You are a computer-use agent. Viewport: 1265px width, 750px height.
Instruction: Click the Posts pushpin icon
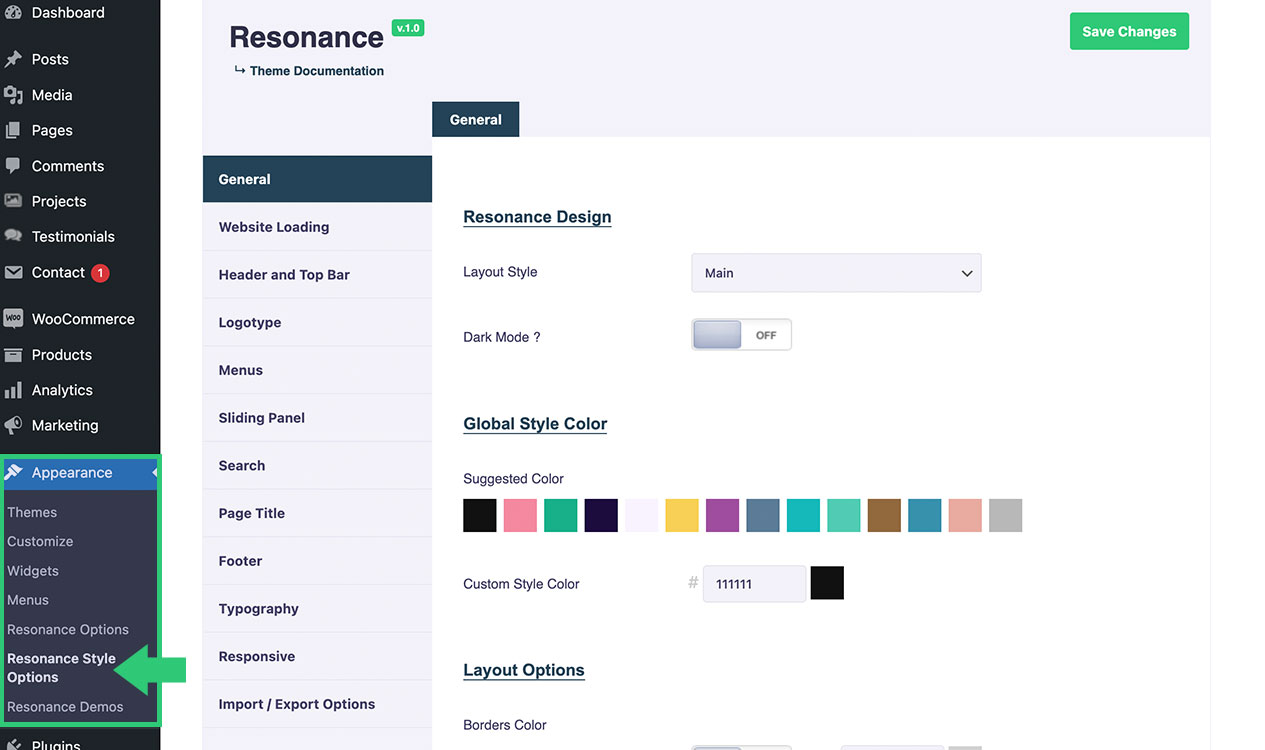tap(13, 59)
